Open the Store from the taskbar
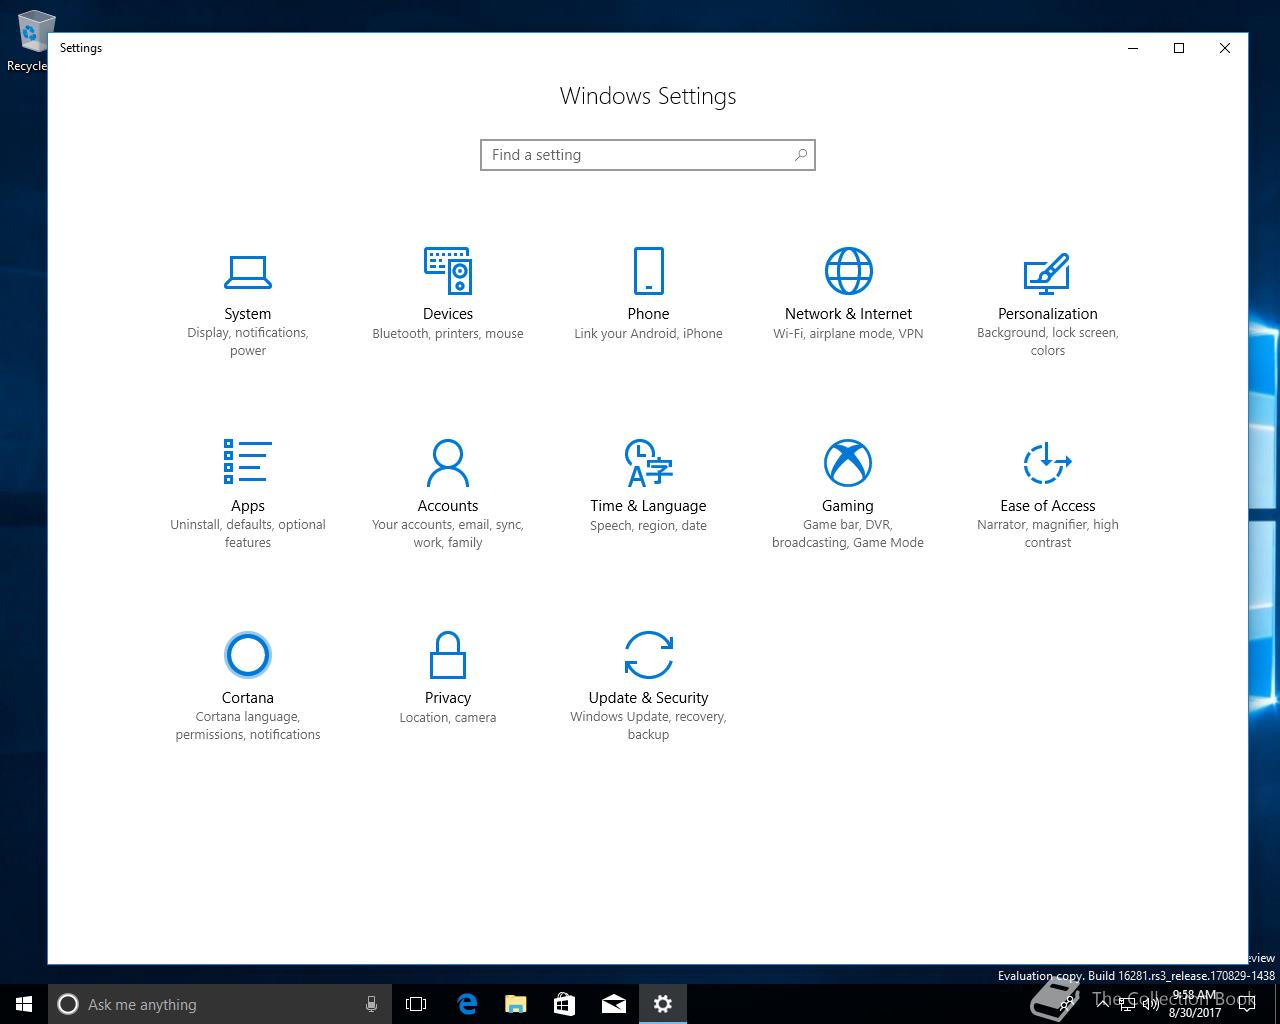1280x1024 pixels. 565,1004
